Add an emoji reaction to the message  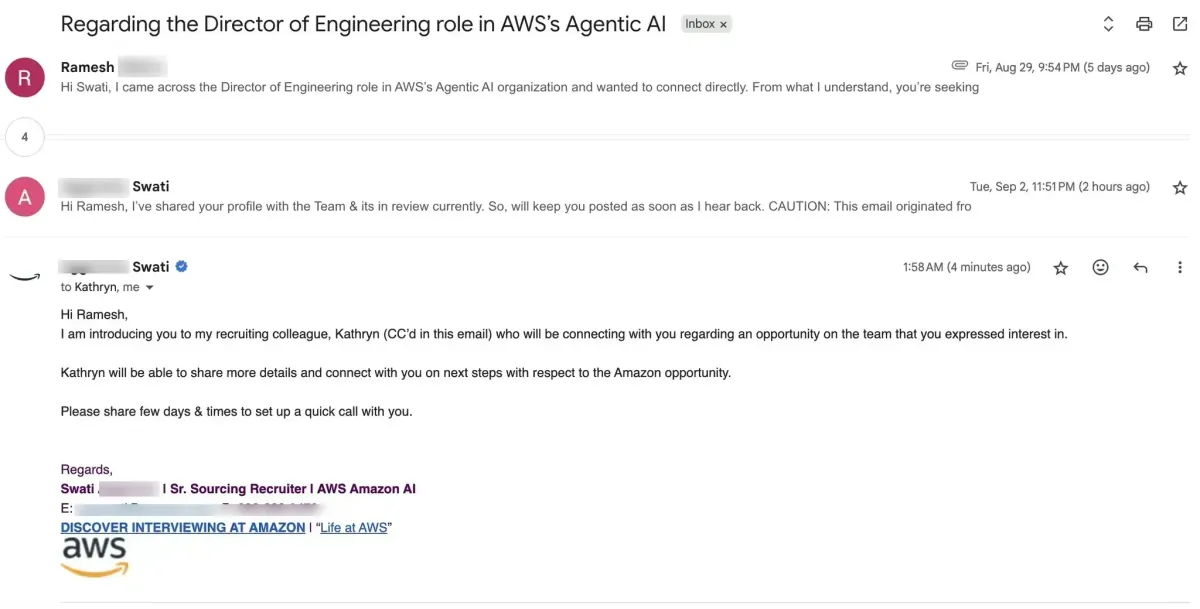coord(1101,268)
